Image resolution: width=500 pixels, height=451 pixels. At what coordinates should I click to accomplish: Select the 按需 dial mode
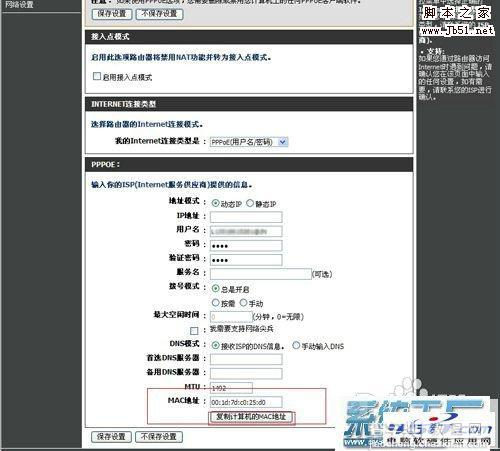pyautogui.click(x=216, y=303)
